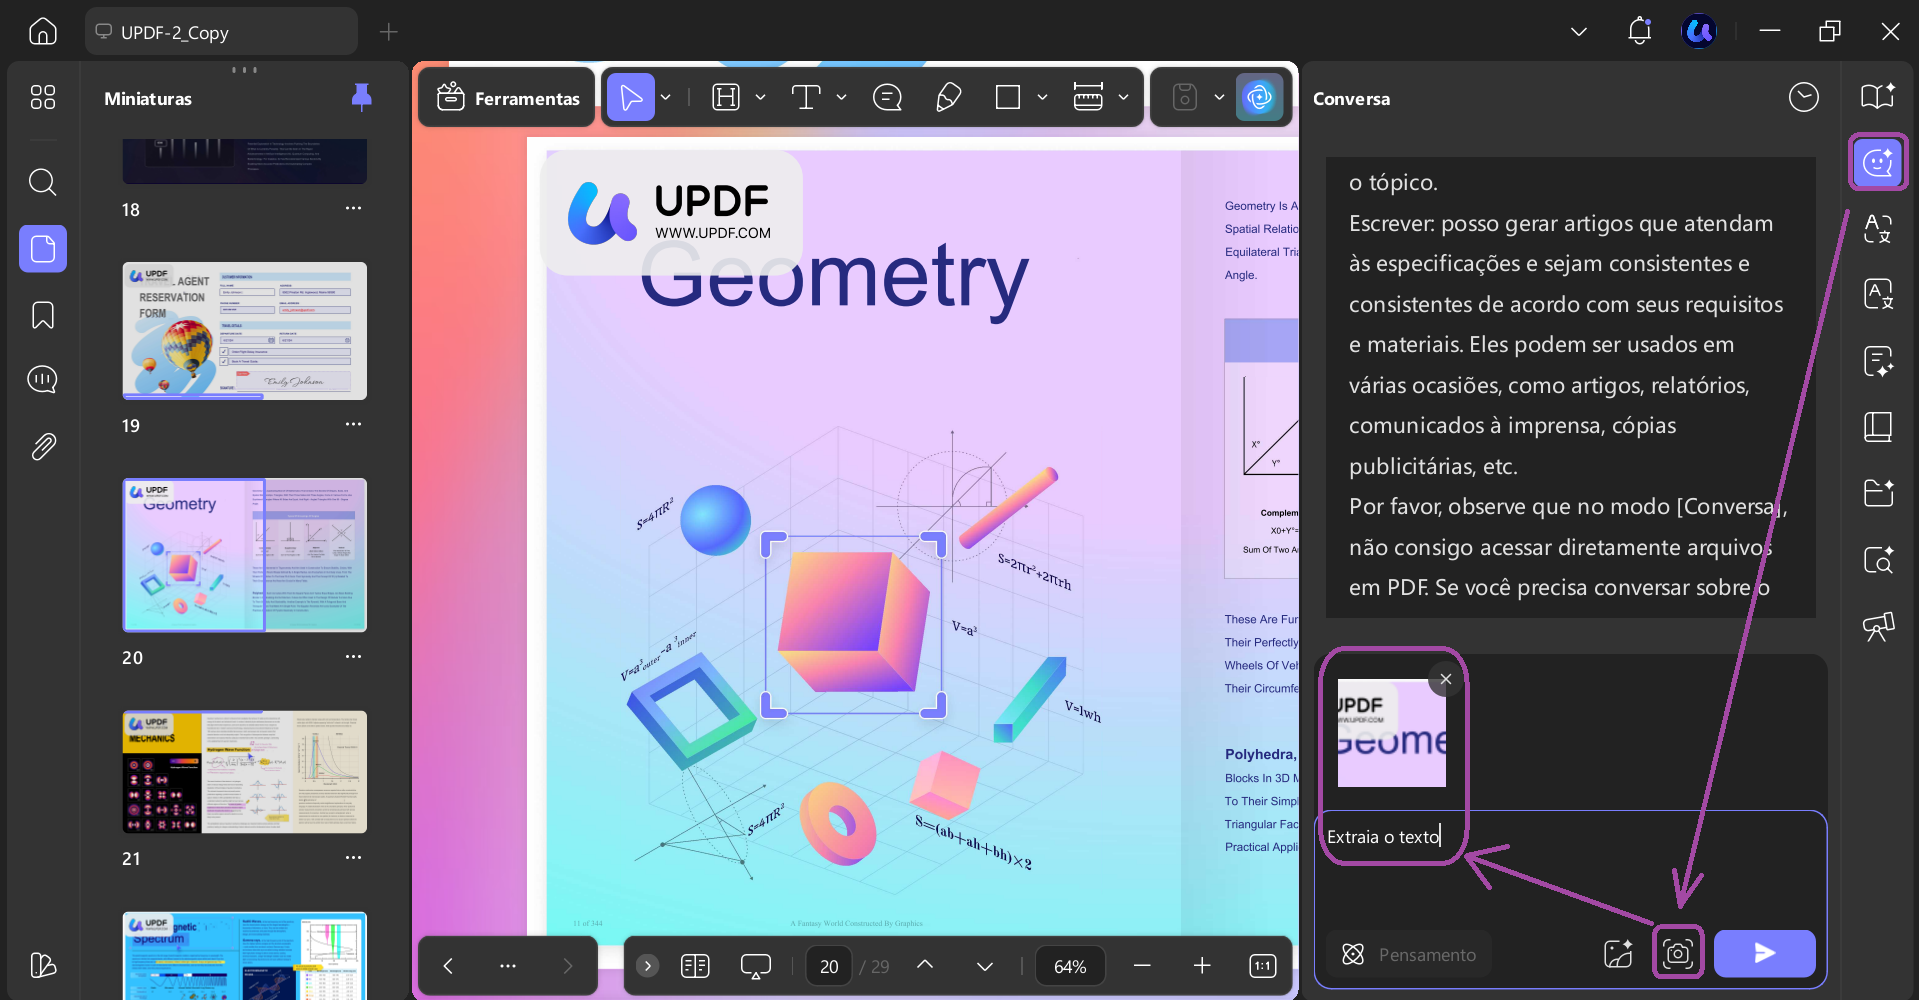Click the screenshot capture icon in chat
Screen dimensions: 1919x1000
(x=1677, y=954)
